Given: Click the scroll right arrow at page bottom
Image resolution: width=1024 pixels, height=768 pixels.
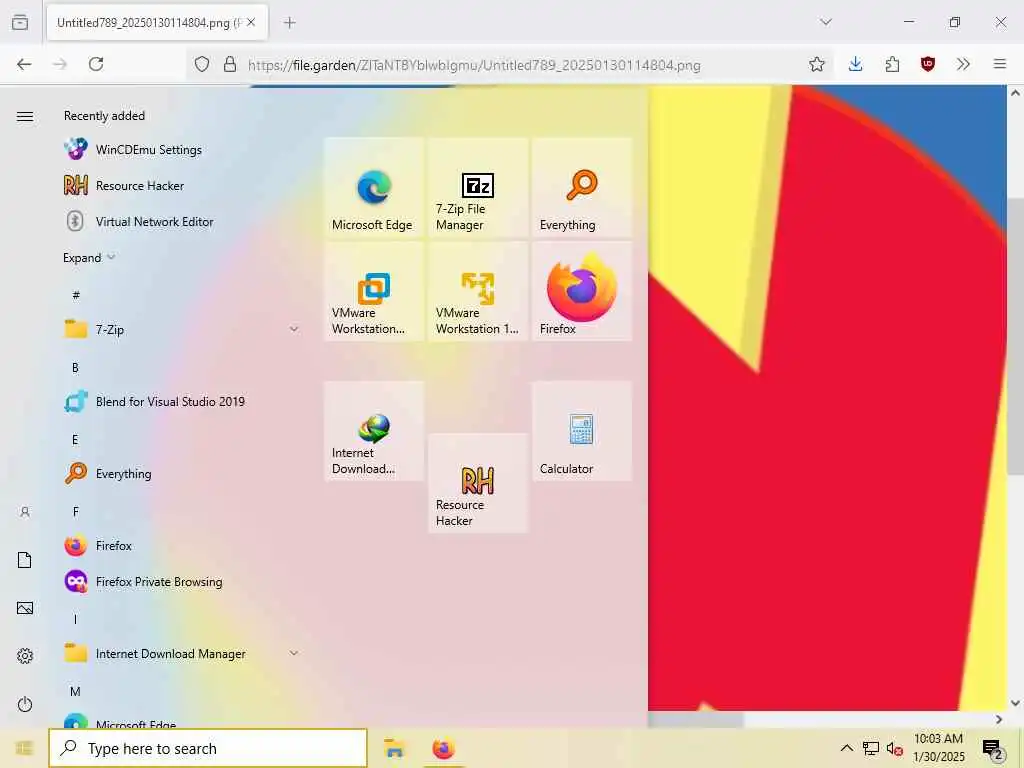Looking at the screenshot, I should tap(999, 719).
